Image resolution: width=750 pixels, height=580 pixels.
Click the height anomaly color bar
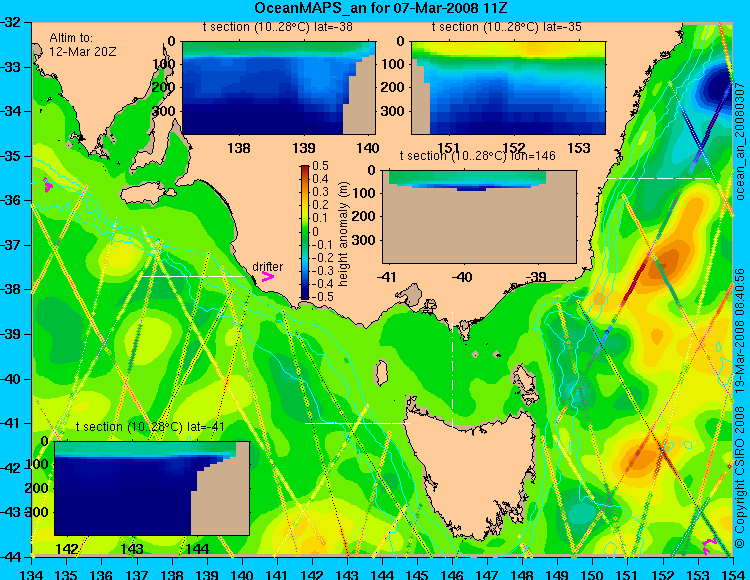click(x=305, y=233)
